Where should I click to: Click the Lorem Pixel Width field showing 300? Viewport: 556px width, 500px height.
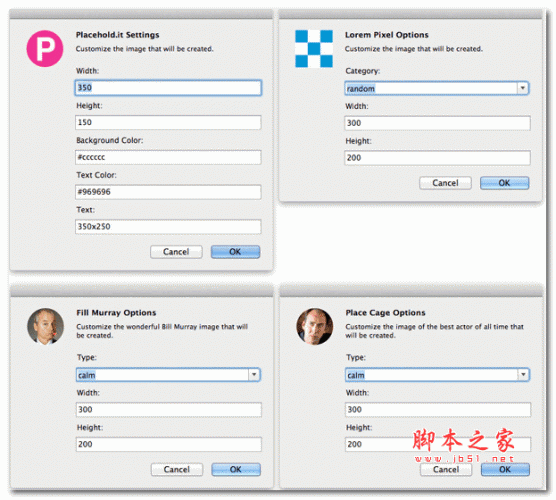437,123
